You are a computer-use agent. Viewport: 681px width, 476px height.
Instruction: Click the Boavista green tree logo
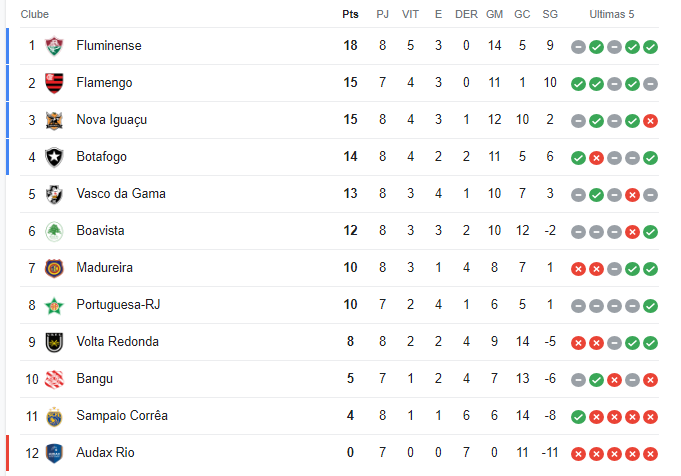coord(54,231)
